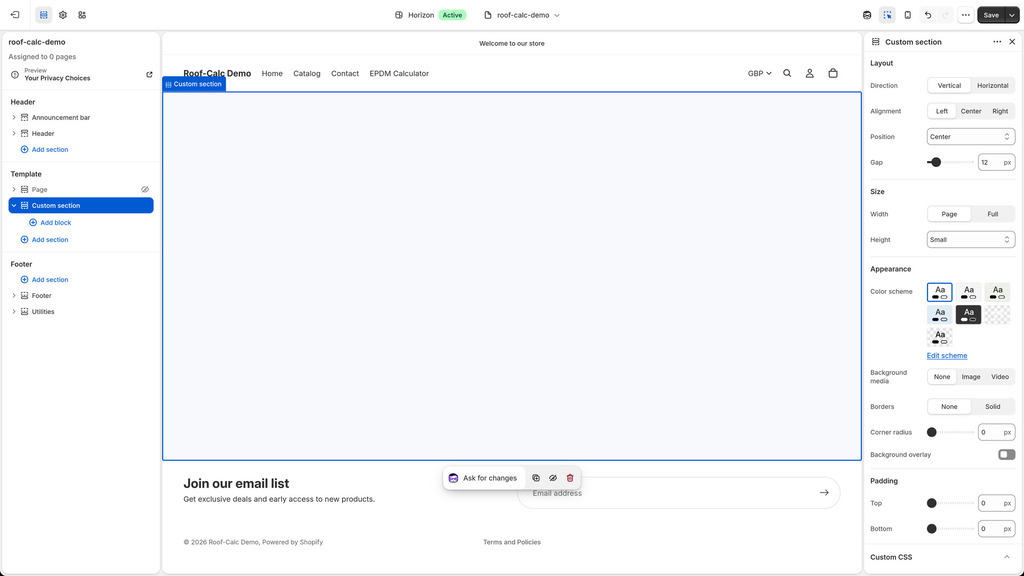Add section under Header group

pyautogui.click(x=44, y=150)
